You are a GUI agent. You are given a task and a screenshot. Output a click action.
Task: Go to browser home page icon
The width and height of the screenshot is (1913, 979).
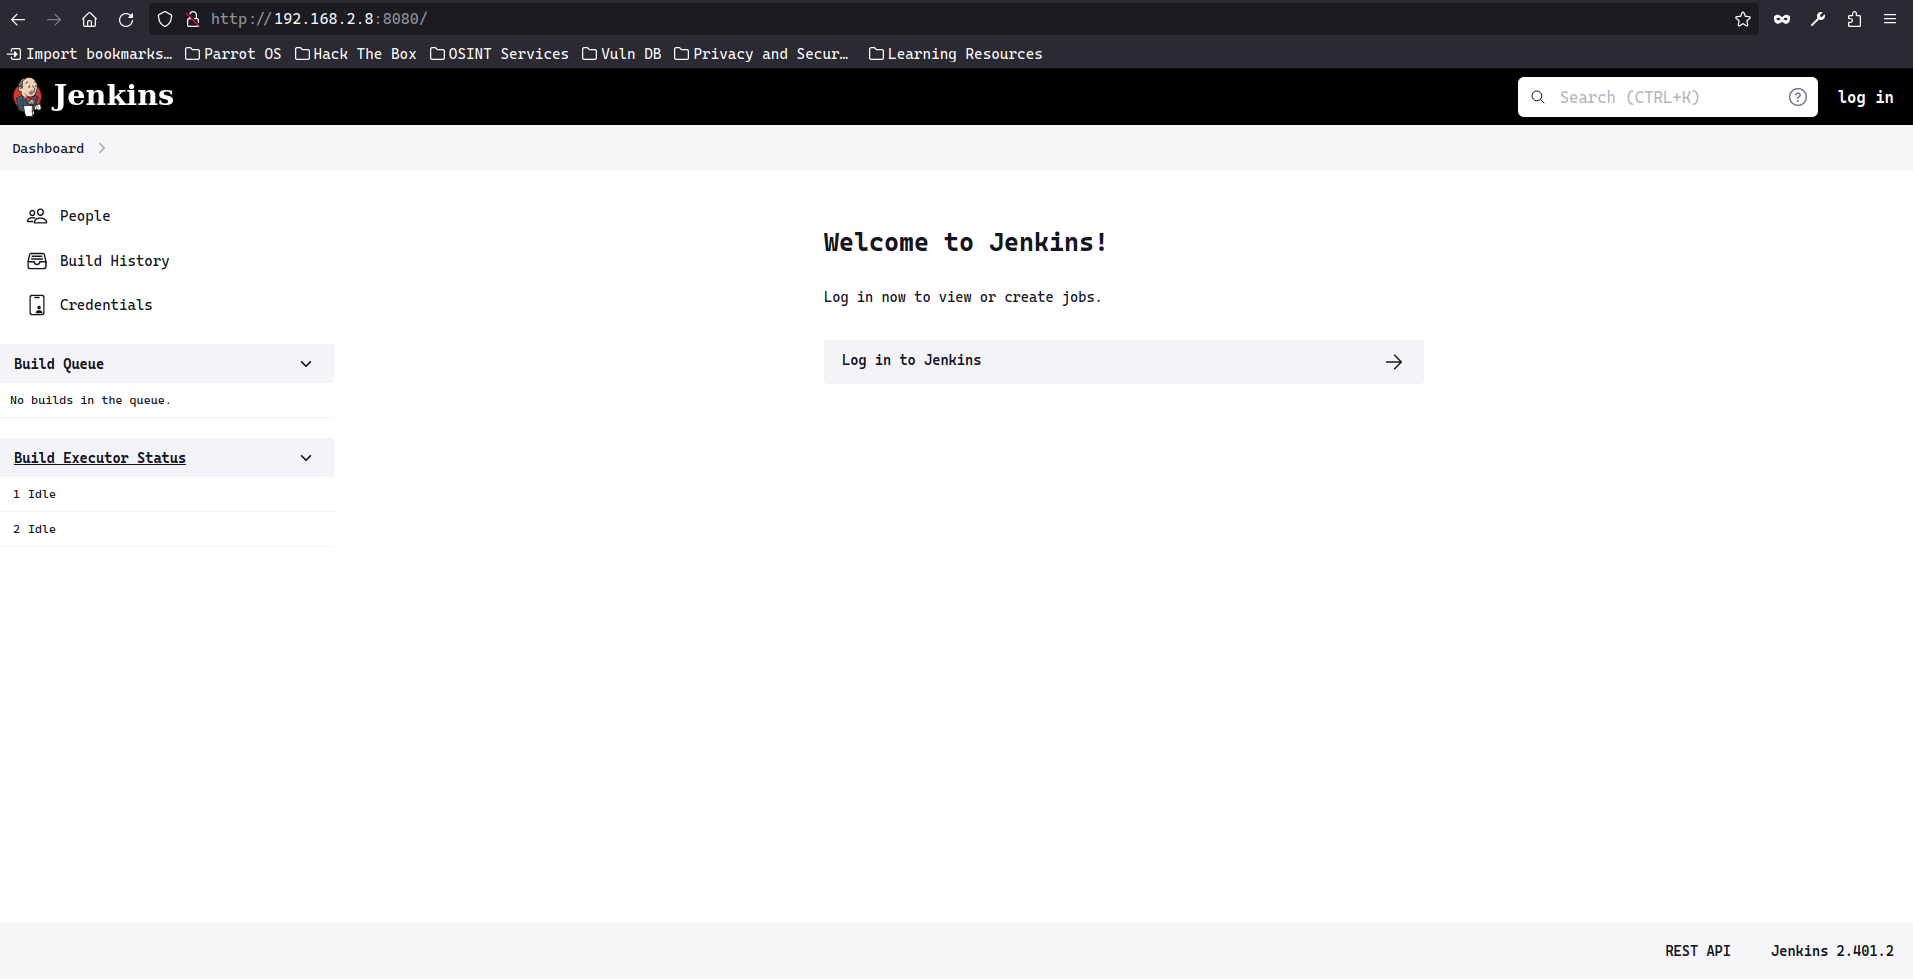[89, 19]
